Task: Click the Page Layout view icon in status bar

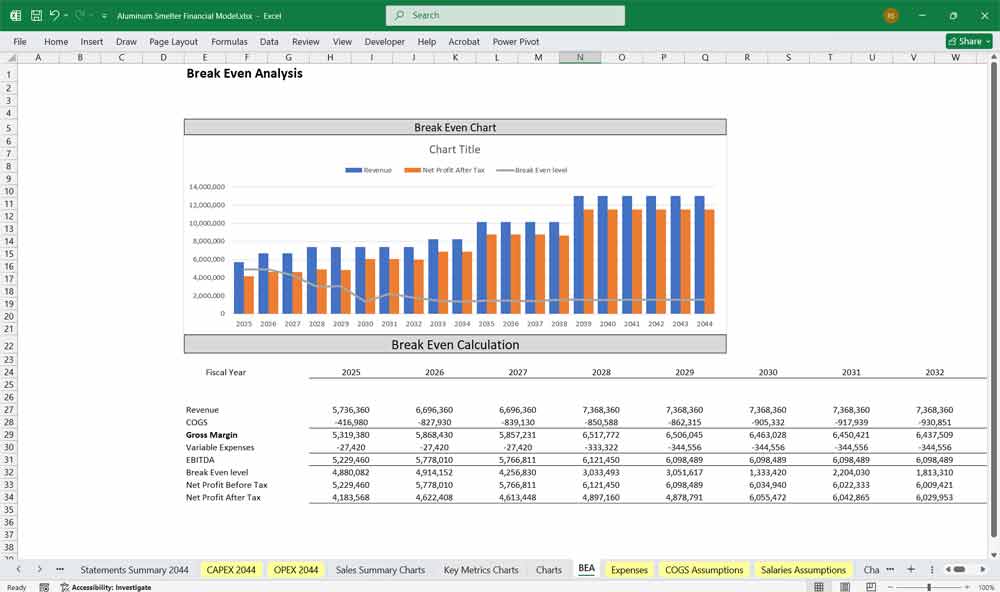Action: tap(845, 585)
